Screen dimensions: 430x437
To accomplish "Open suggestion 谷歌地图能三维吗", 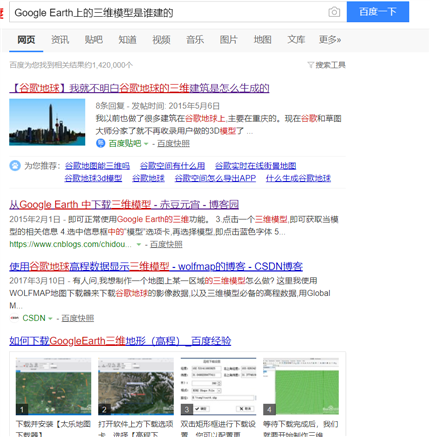I will point(97,165).
